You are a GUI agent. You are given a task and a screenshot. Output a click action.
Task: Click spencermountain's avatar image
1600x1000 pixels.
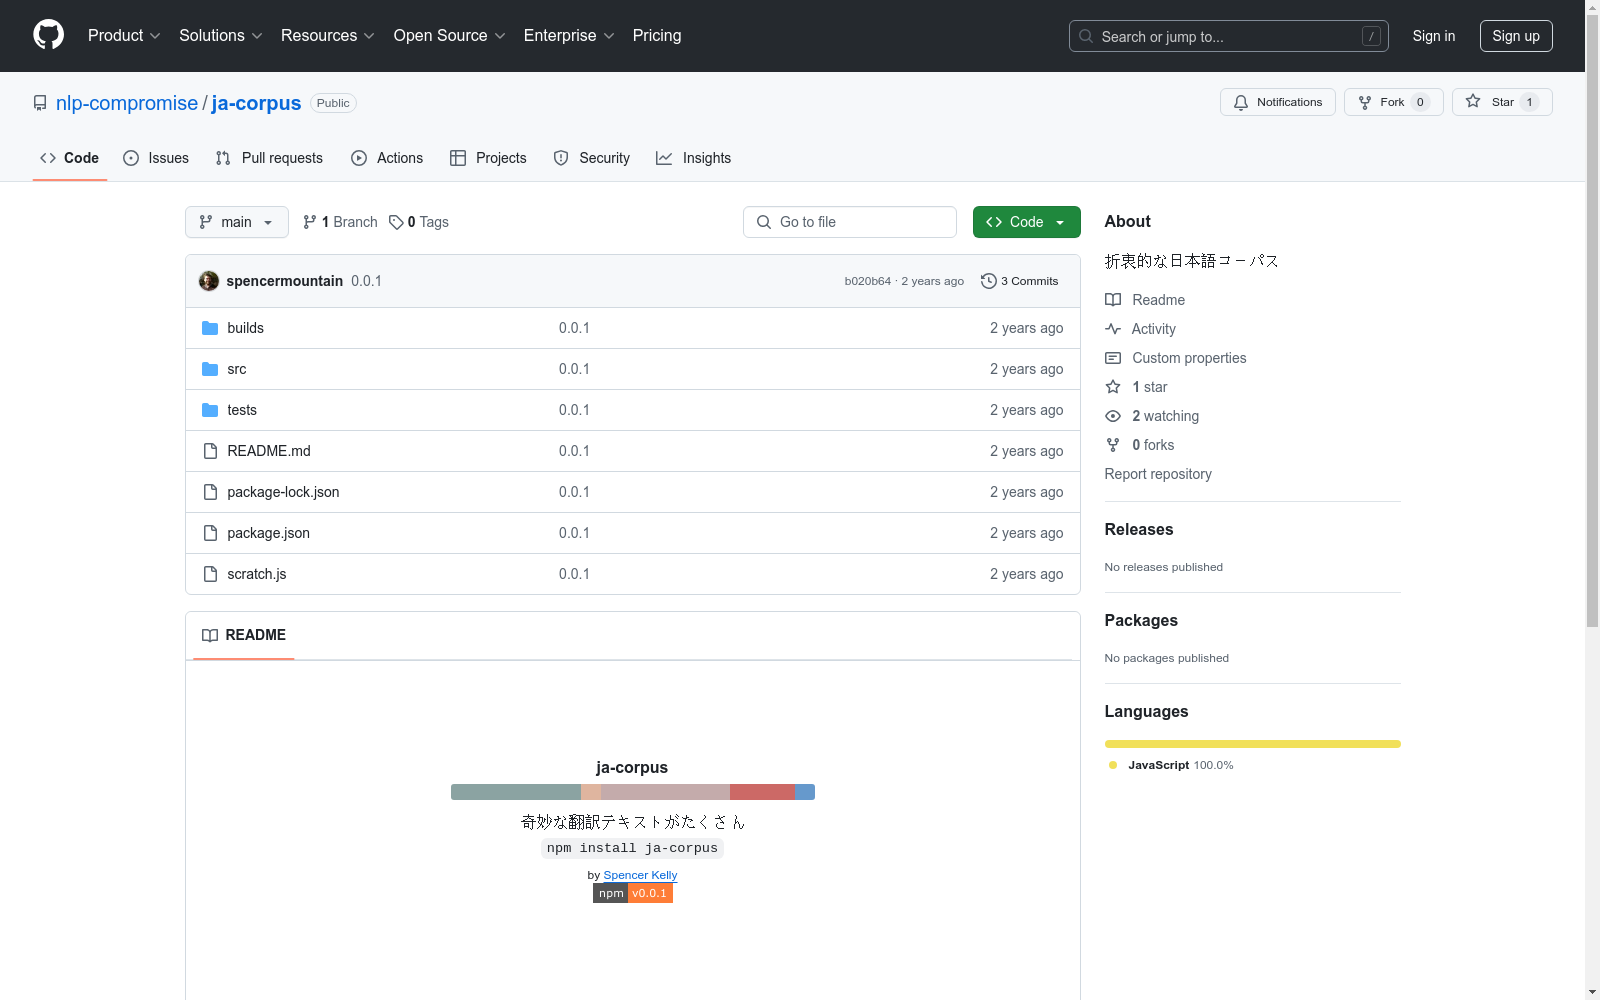[209, 281]
